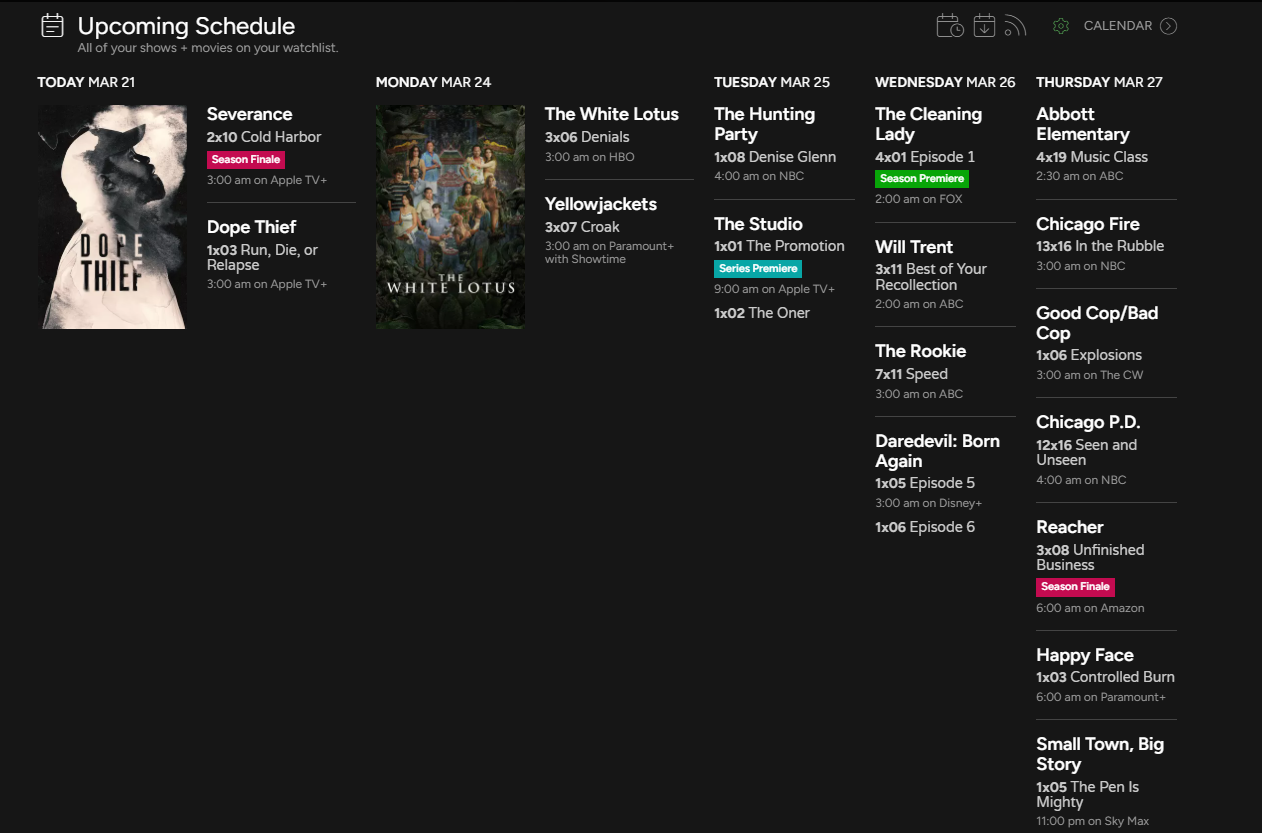Open the green settings gear
Viewport: 1262px width, 833px height.
coord(1061,26)
